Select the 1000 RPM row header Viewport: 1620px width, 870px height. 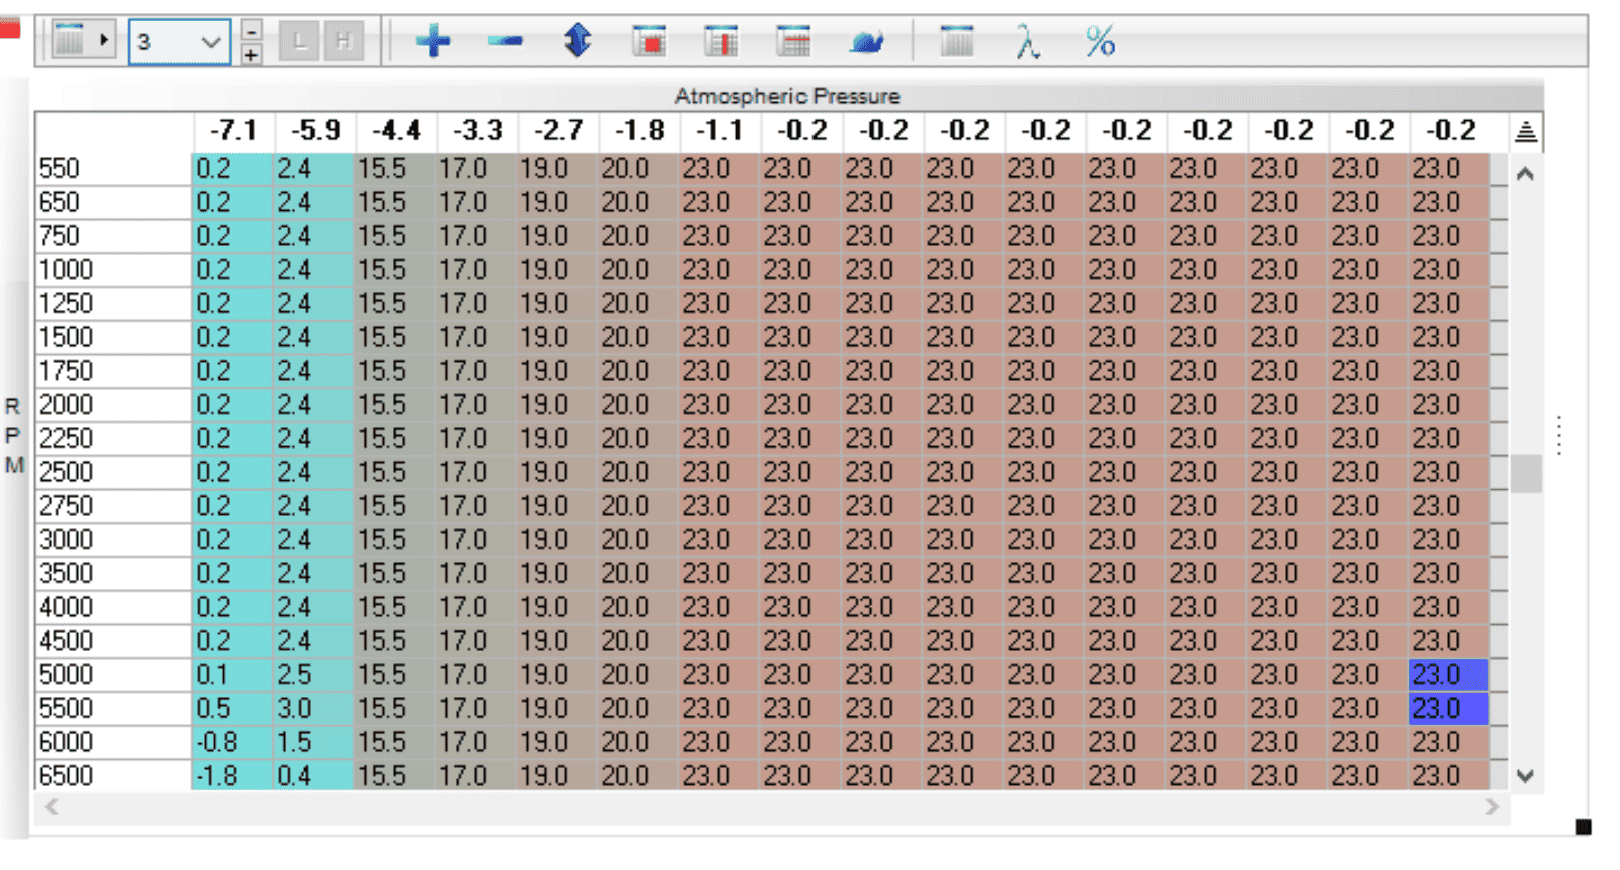113,270
